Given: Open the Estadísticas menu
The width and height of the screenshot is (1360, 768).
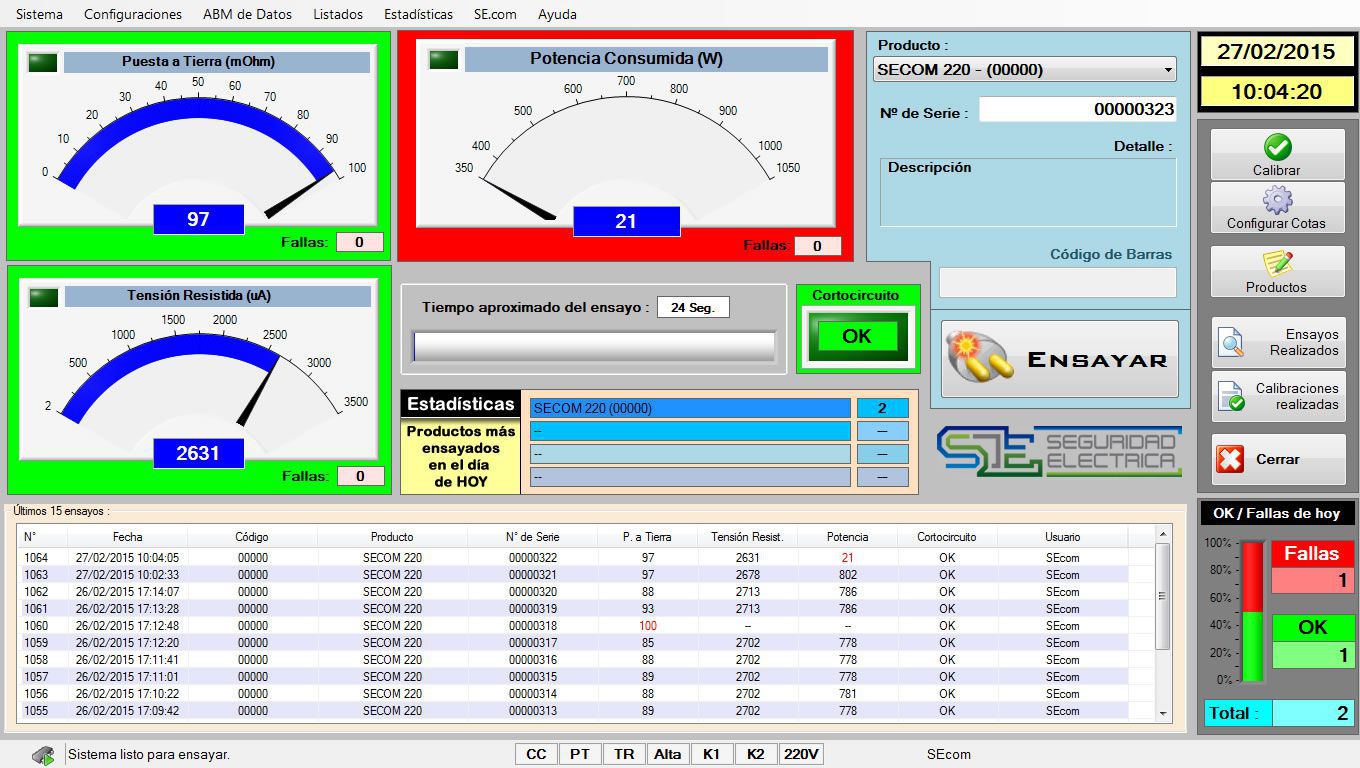Looking at the screenshot, I should click(x=418, y=14).
